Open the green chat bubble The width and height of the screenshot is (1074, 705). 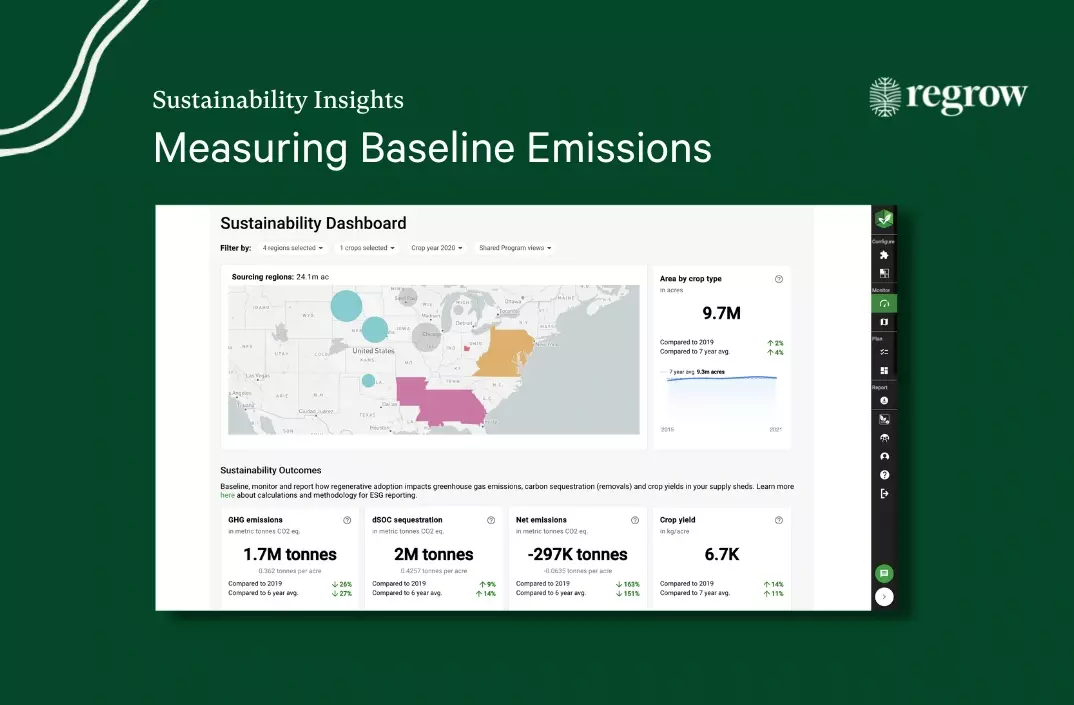[884, 573]
